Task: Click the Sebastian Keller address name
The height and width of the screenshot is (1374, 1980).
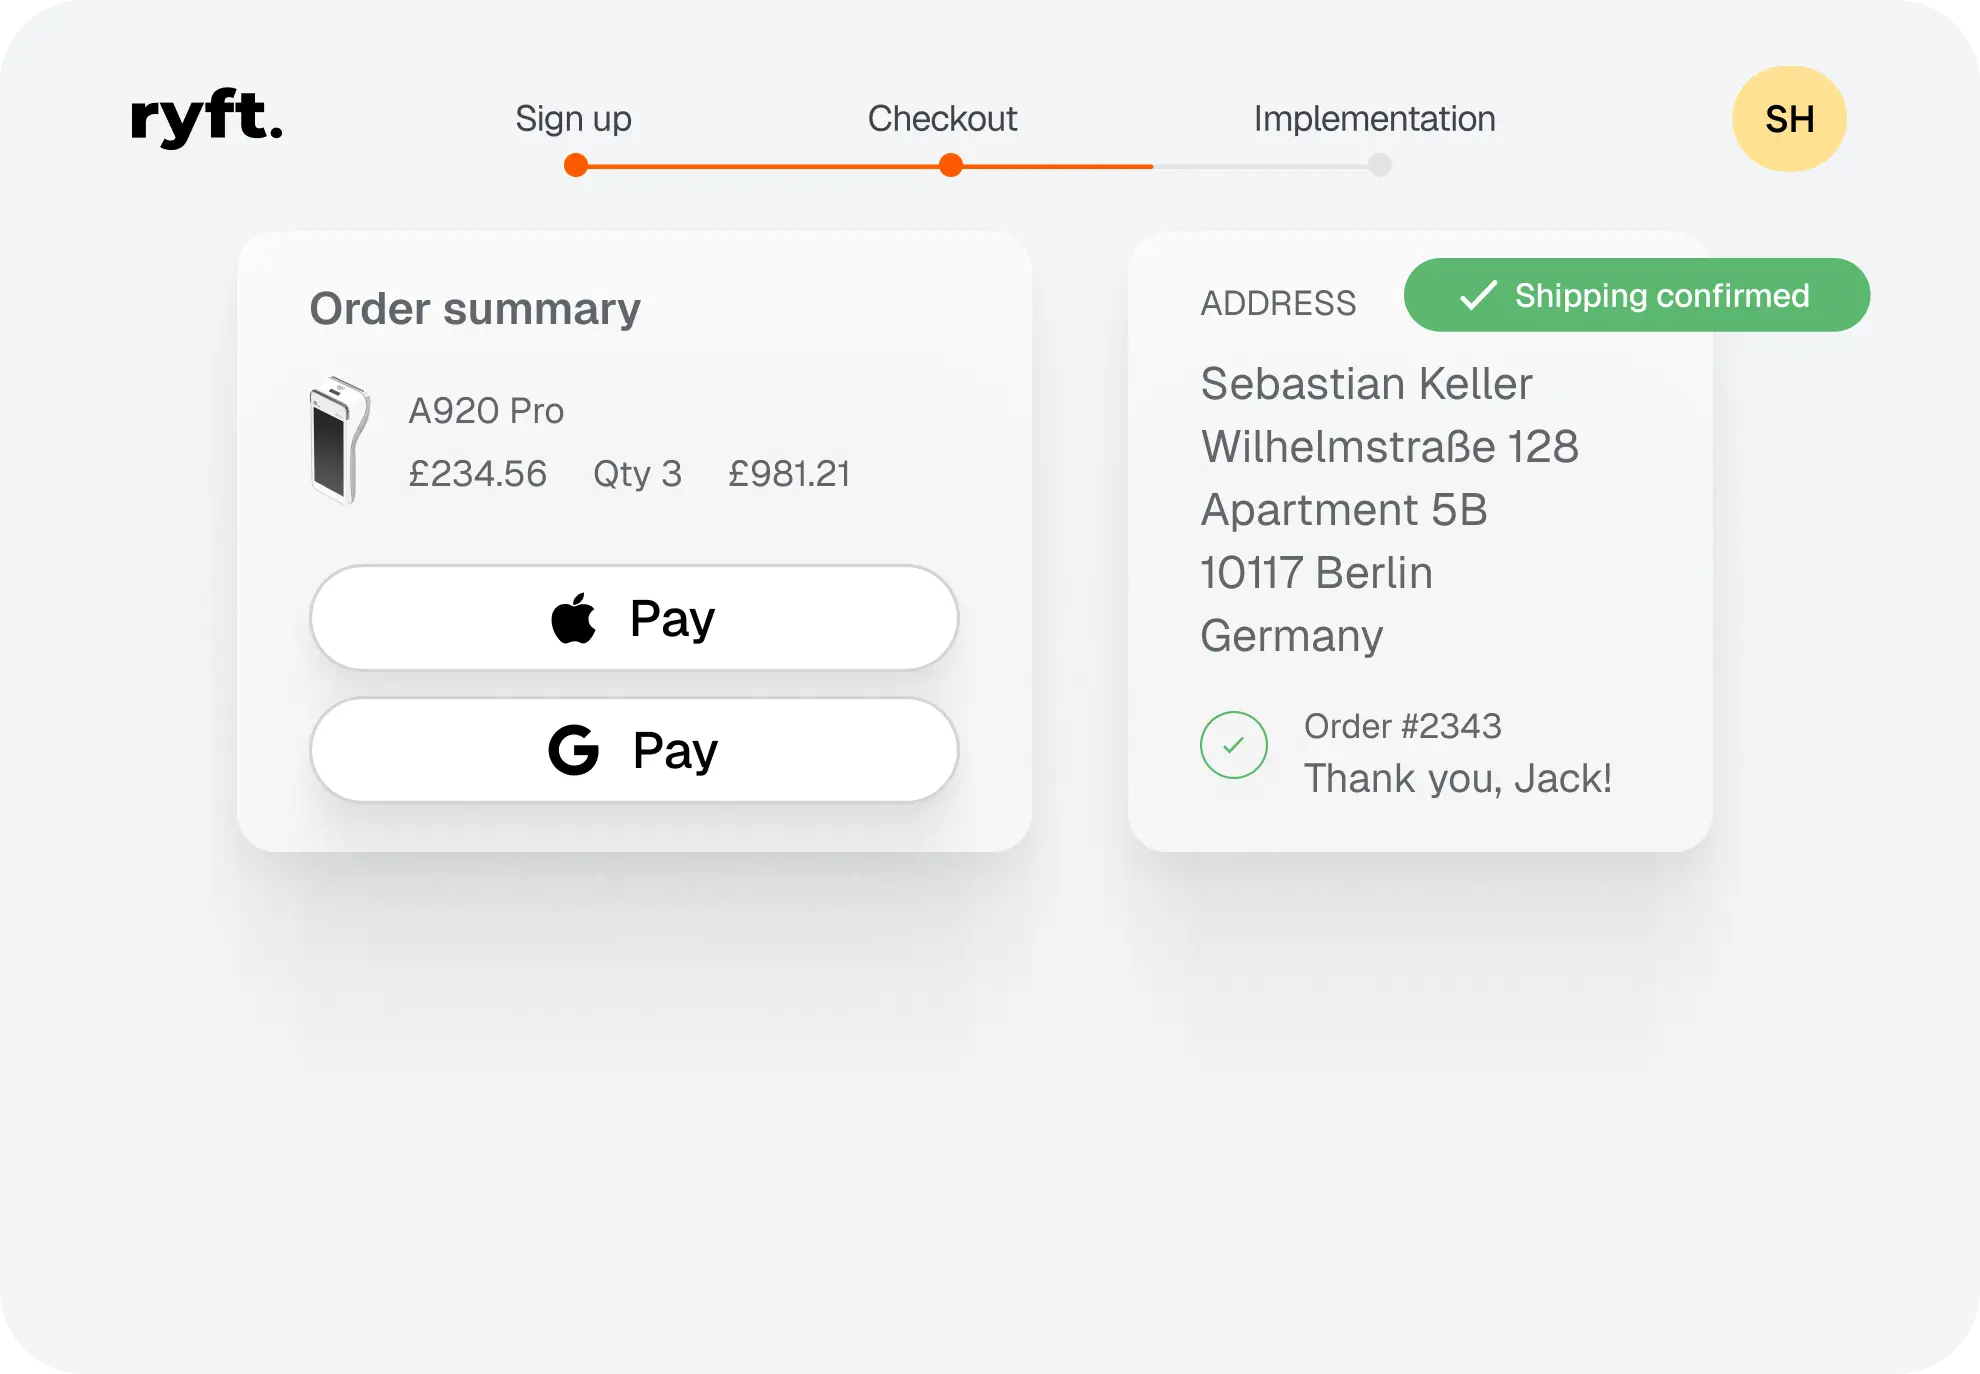Action: click(x=1366, y=384)
